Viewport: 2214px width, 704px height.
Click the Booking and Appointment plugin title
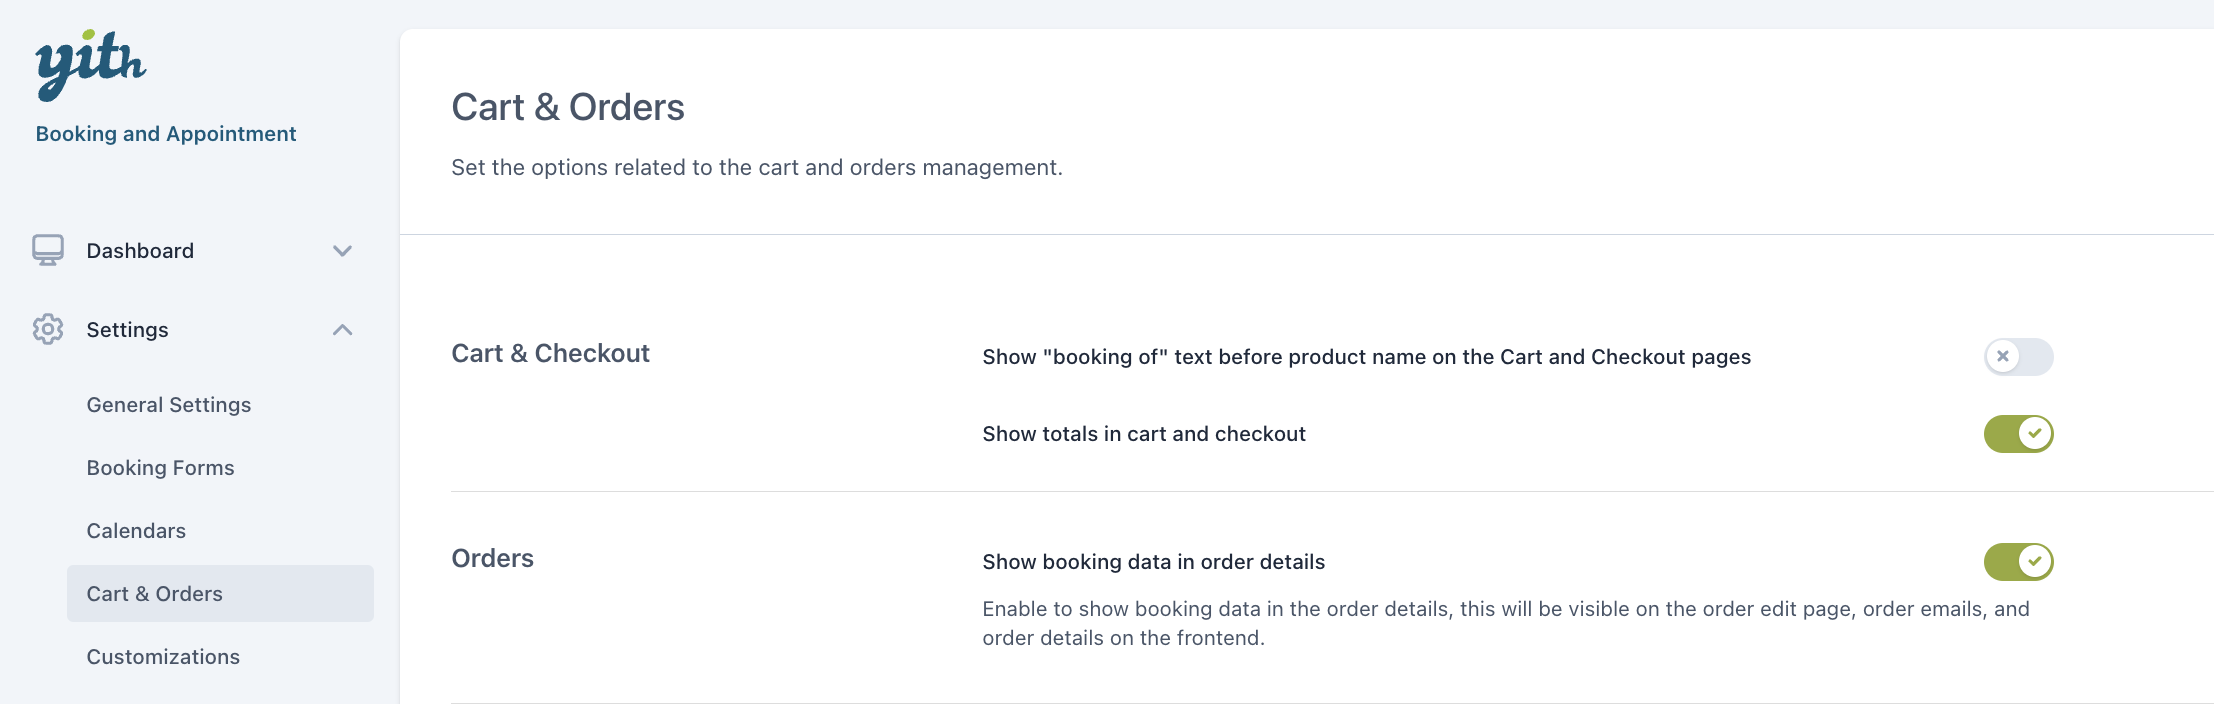[x=166, y=134]
